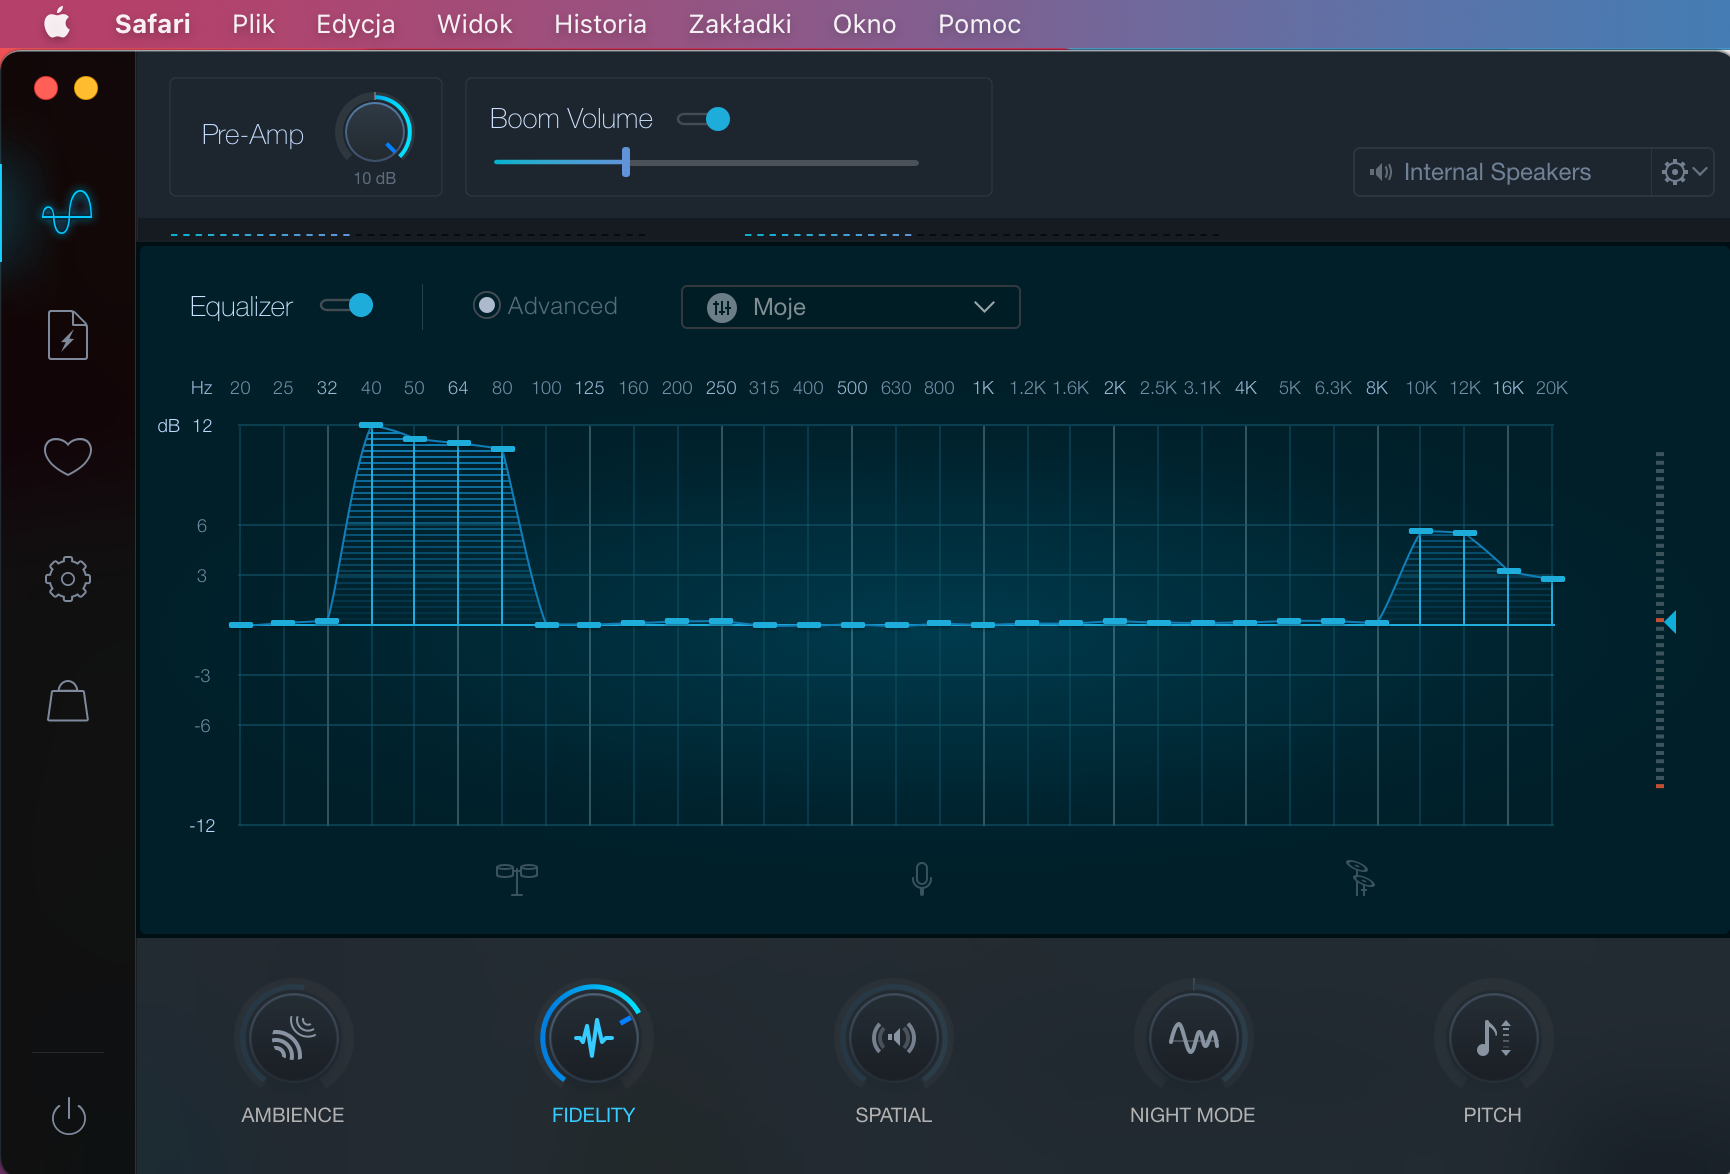Image resolution: width=1730 pixels, height=1174 pixels.
Task: Open the Pomoc menu
Action: [x=980, y=24]
